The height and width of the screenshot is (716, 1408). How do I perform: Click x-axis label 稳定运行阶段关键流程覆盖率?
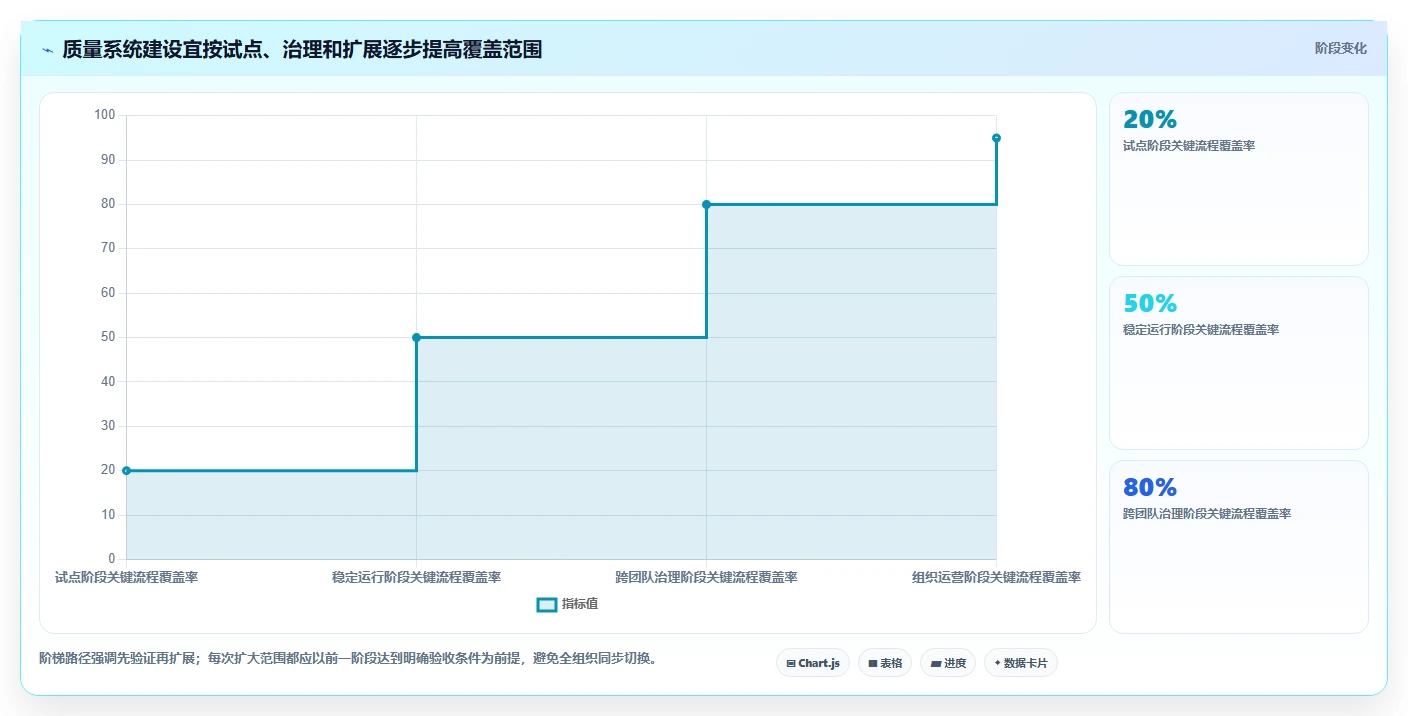(416, 577)
